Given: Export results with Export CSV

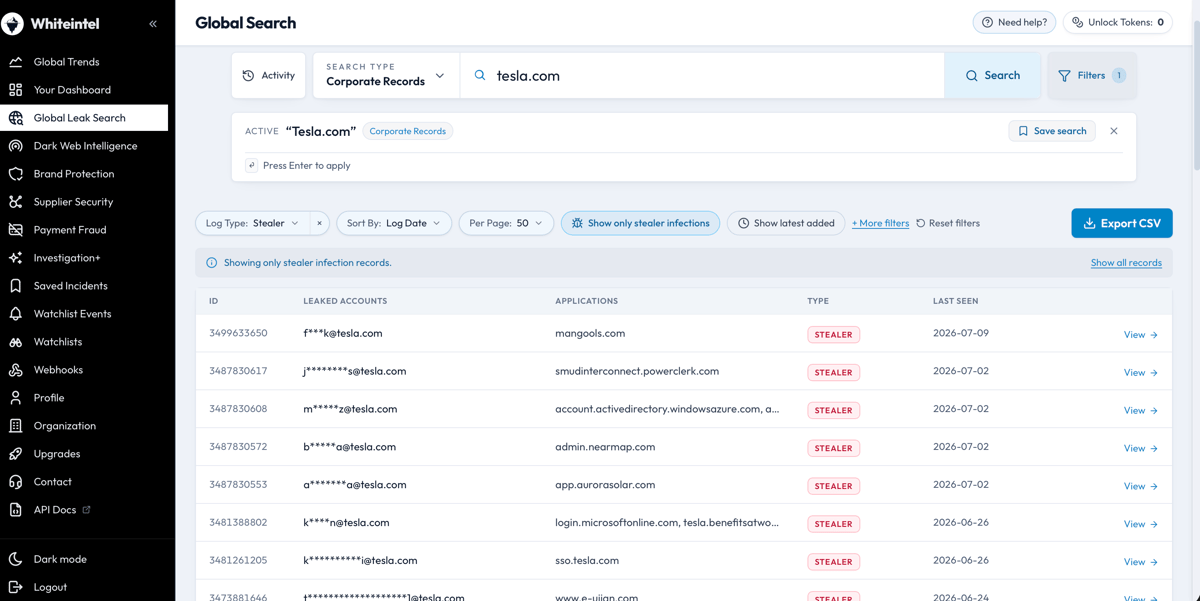Looking at the screenshot, I should pyautogui.click(x=1122, y=223).
